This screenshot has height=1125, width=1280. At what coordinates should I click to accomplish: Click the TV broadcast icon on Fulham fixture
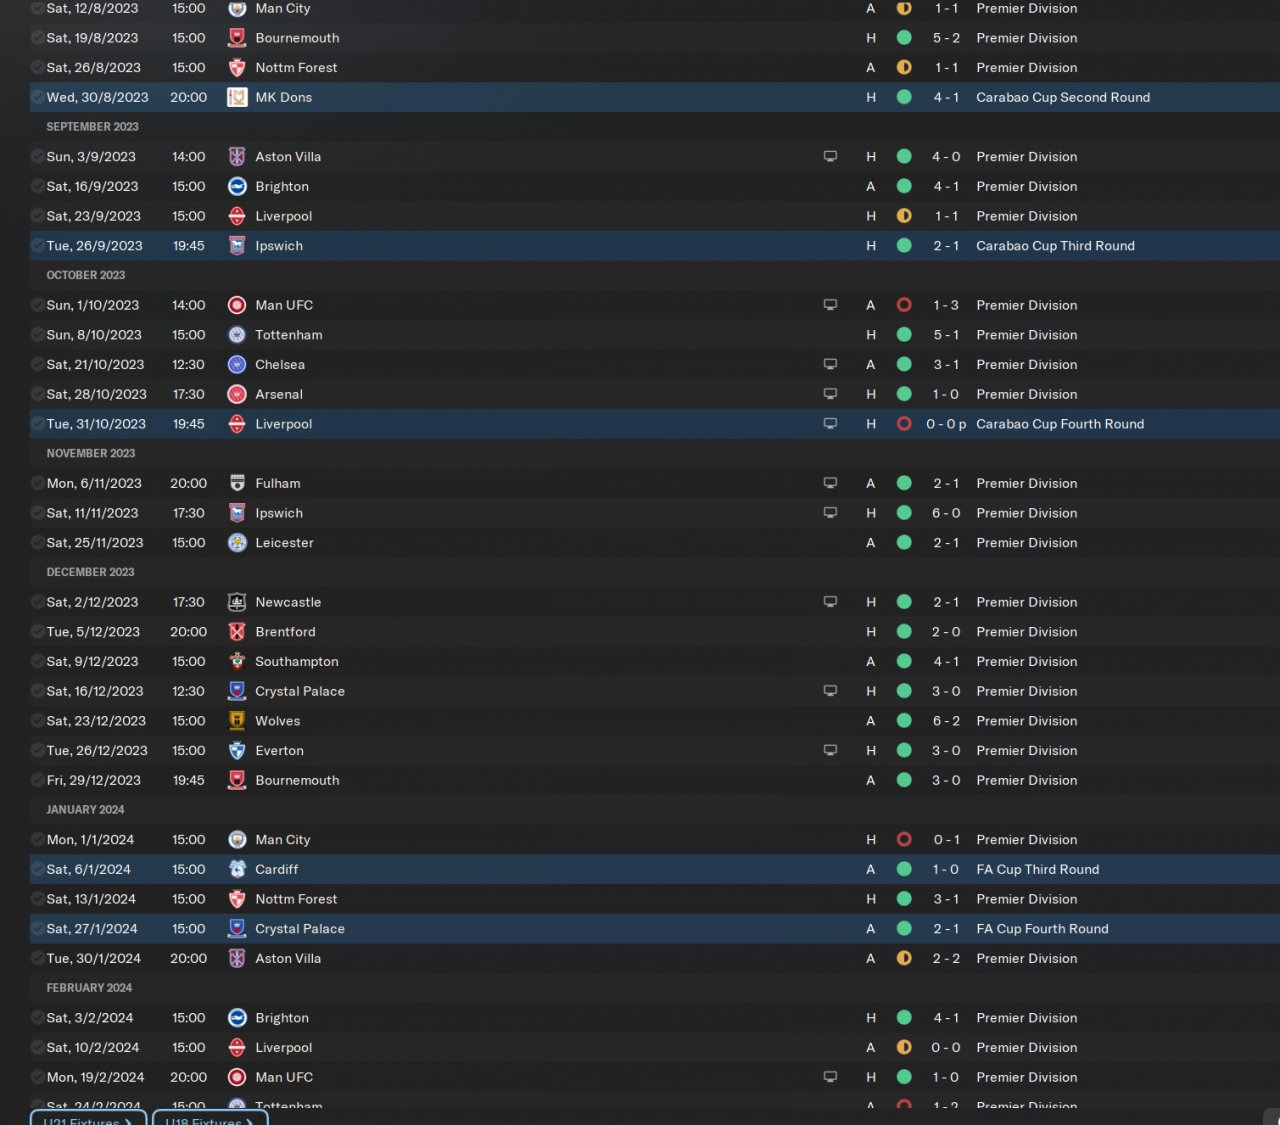(830, 483)
